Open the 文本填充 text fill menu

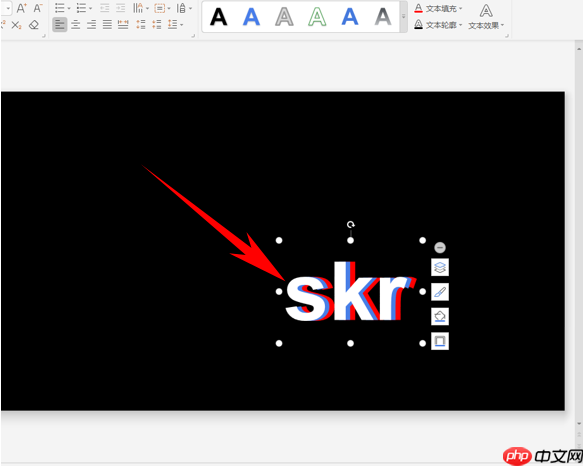pyautogui.click(x=438, y=8)
